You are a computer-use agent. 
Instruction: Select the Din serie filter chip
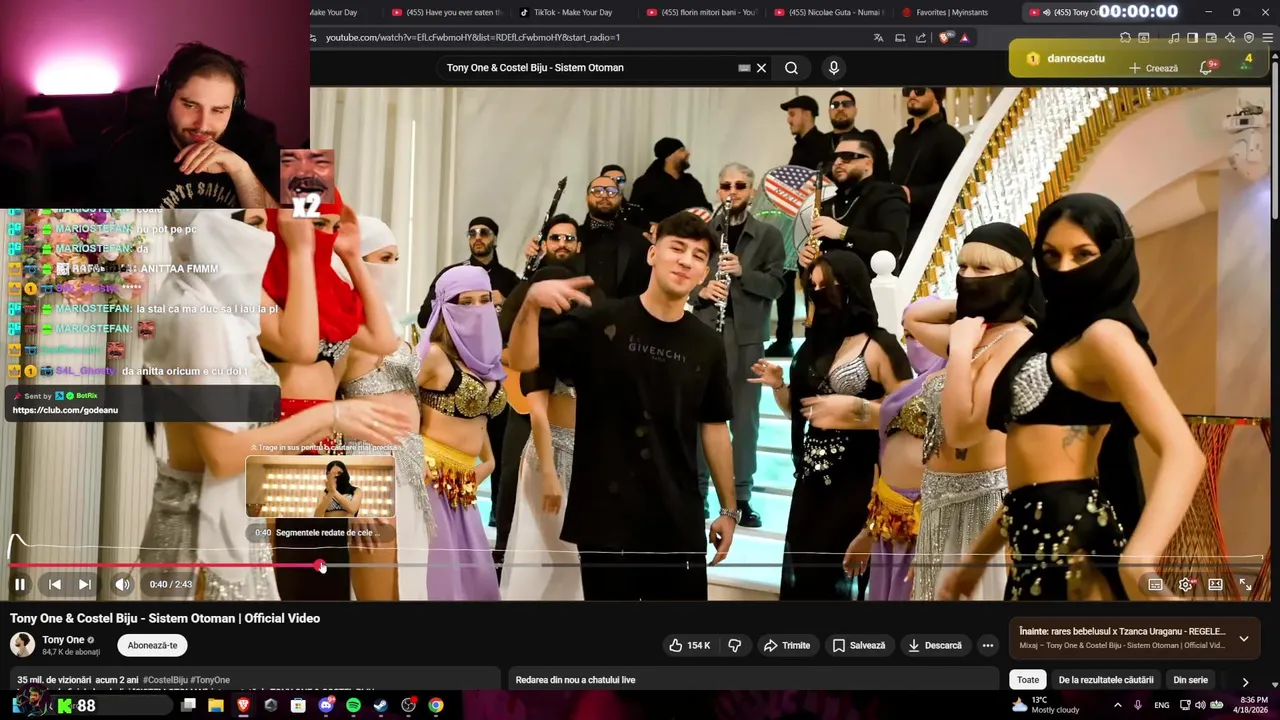pos(1190,680)
